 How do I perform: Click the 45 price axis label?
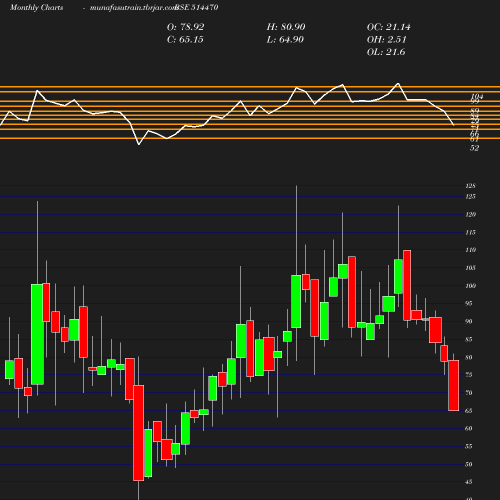pos(469,482)
